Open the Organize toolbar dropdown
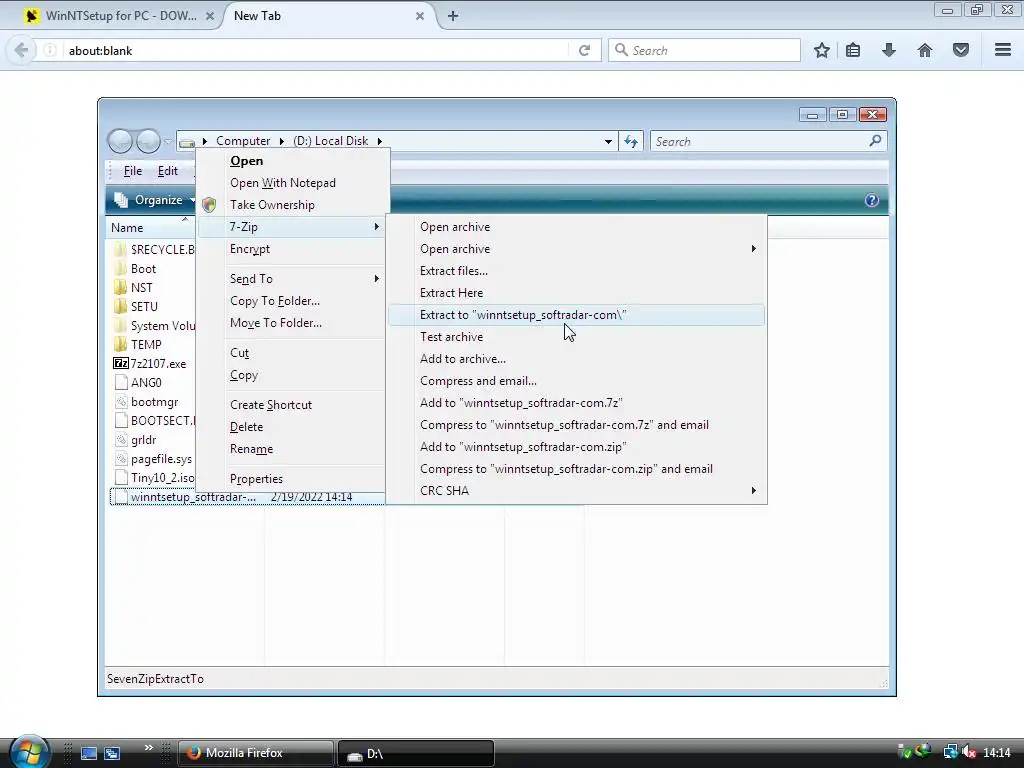This screenshot has width=1024, height=768. pos(155,200)
